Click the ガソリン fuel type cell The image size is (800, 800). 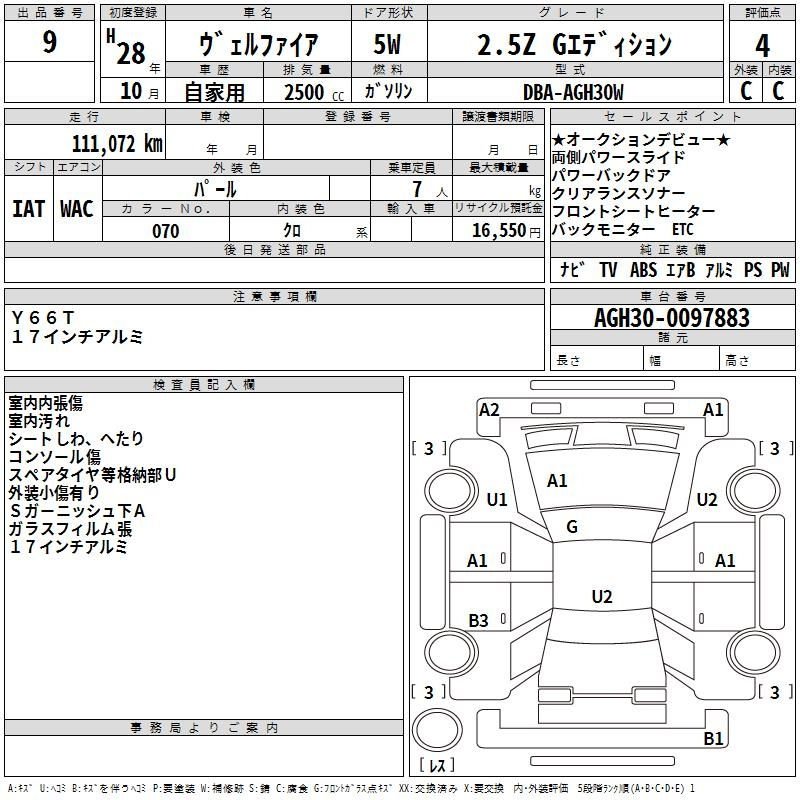(387, 91)
